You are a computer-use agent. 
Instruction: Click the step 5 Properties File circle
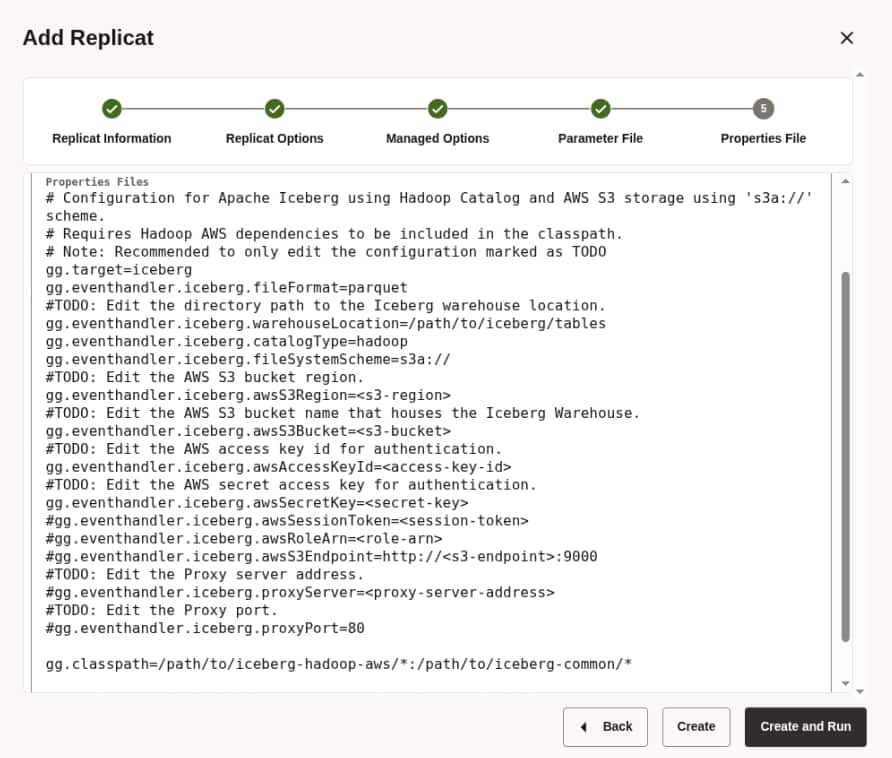[x=763, y=109]
